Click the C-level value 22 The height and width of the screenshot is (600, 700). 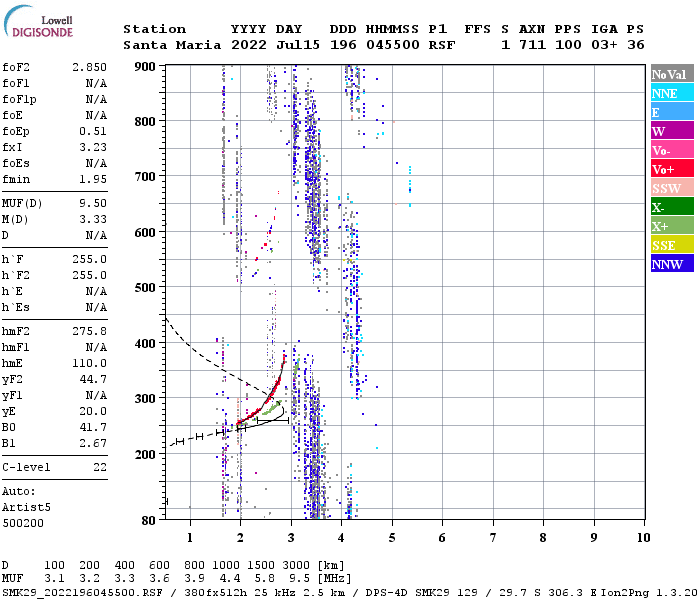pos(100,468)
